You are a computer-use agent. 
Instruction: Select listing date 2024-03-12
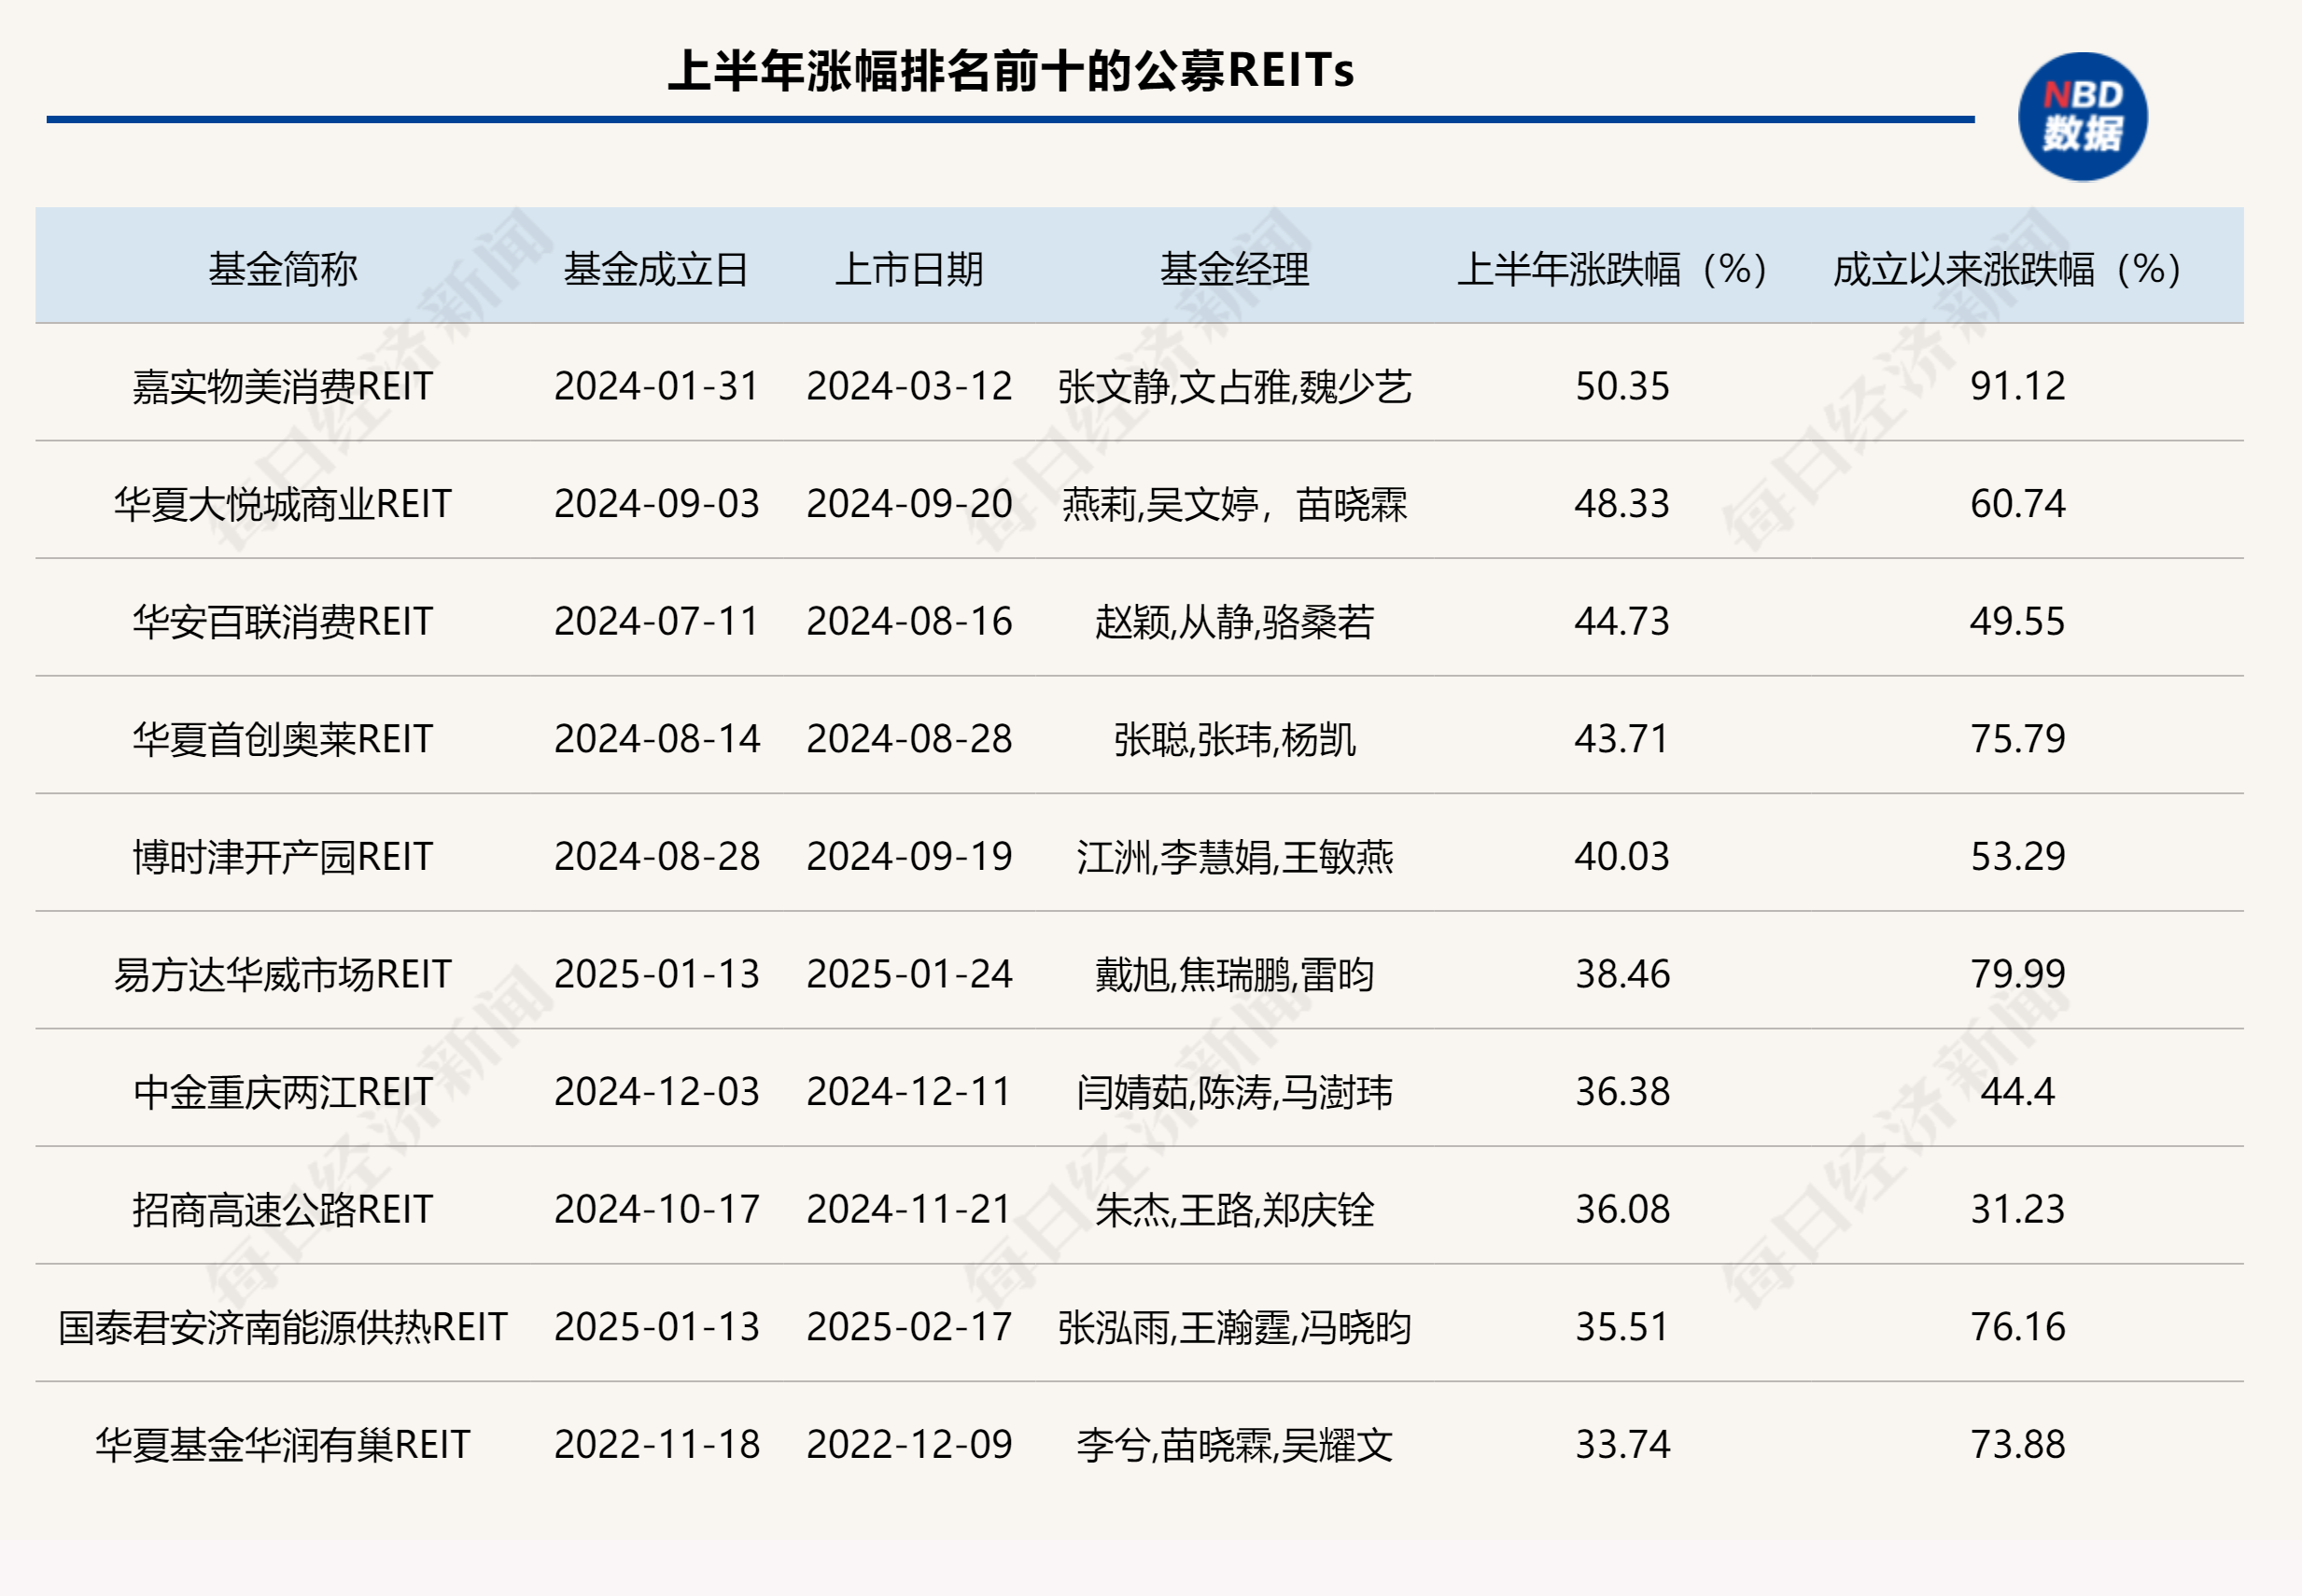coord(909,386)
